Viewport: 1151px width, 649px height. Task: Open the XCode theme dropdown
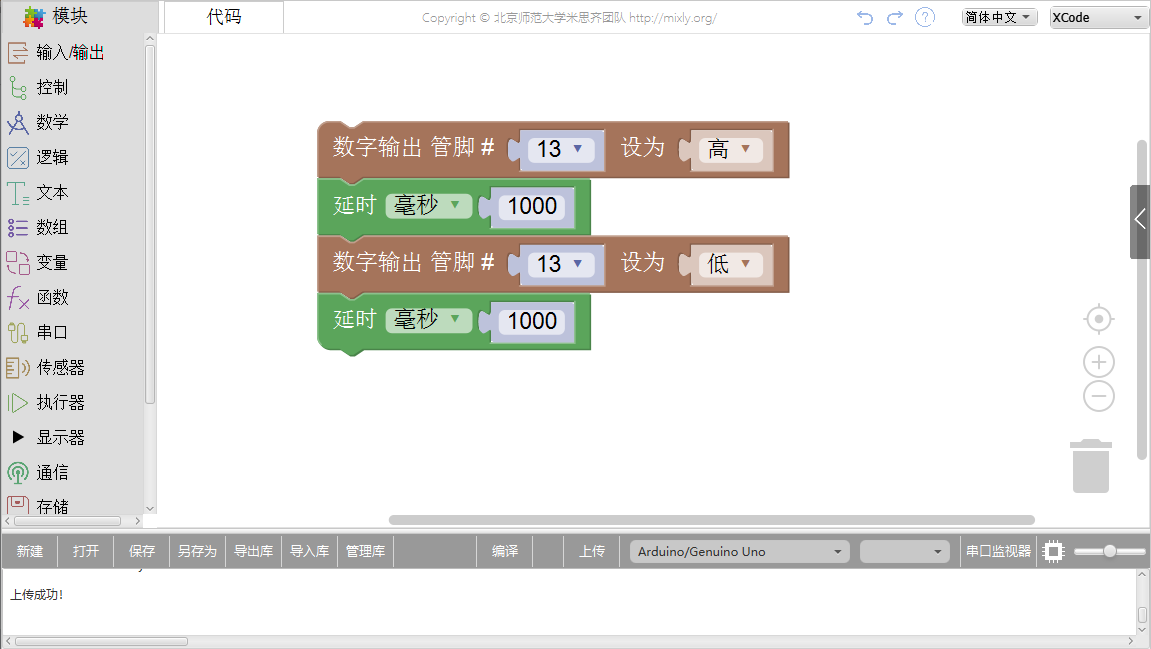click(1099, 18)
